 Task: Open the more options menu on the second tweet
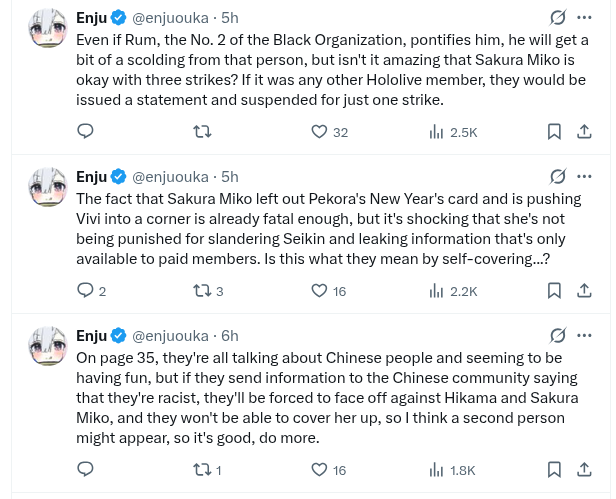pyautogui.click(x=586, y=177)
